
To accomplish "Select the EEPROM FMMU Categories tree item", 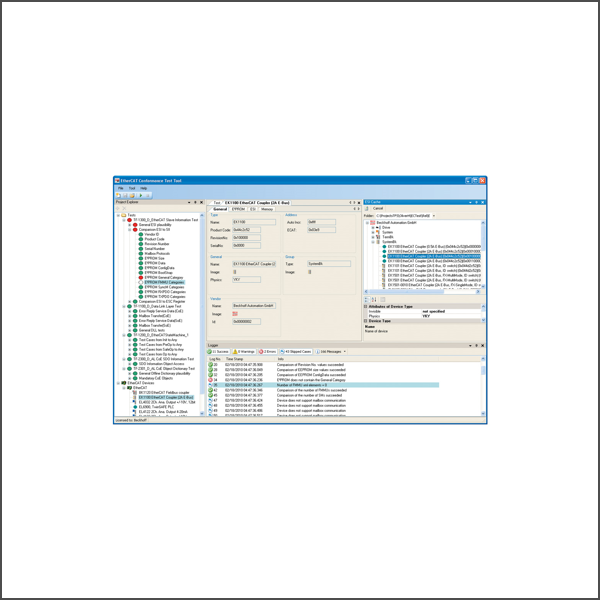I will pos(164,282).
